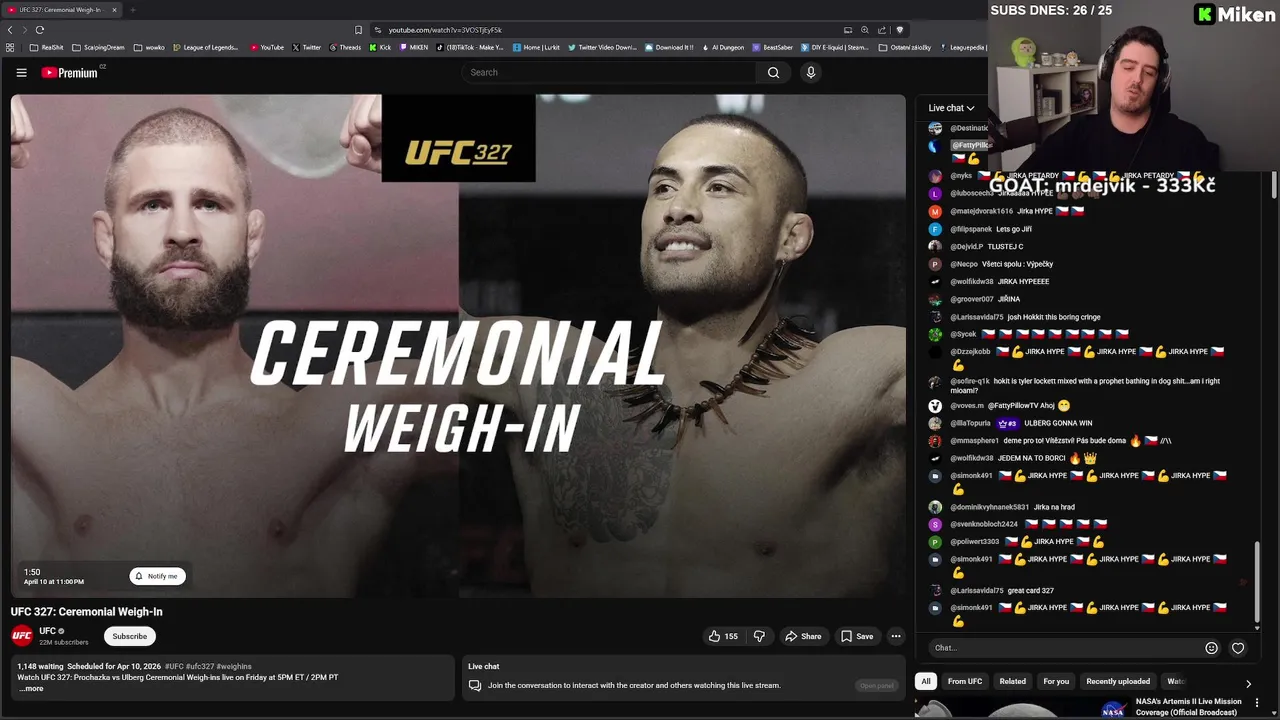Click the NASA Artemis video thumbnail
The image size is (1280, 720).
pos(1021,709)
